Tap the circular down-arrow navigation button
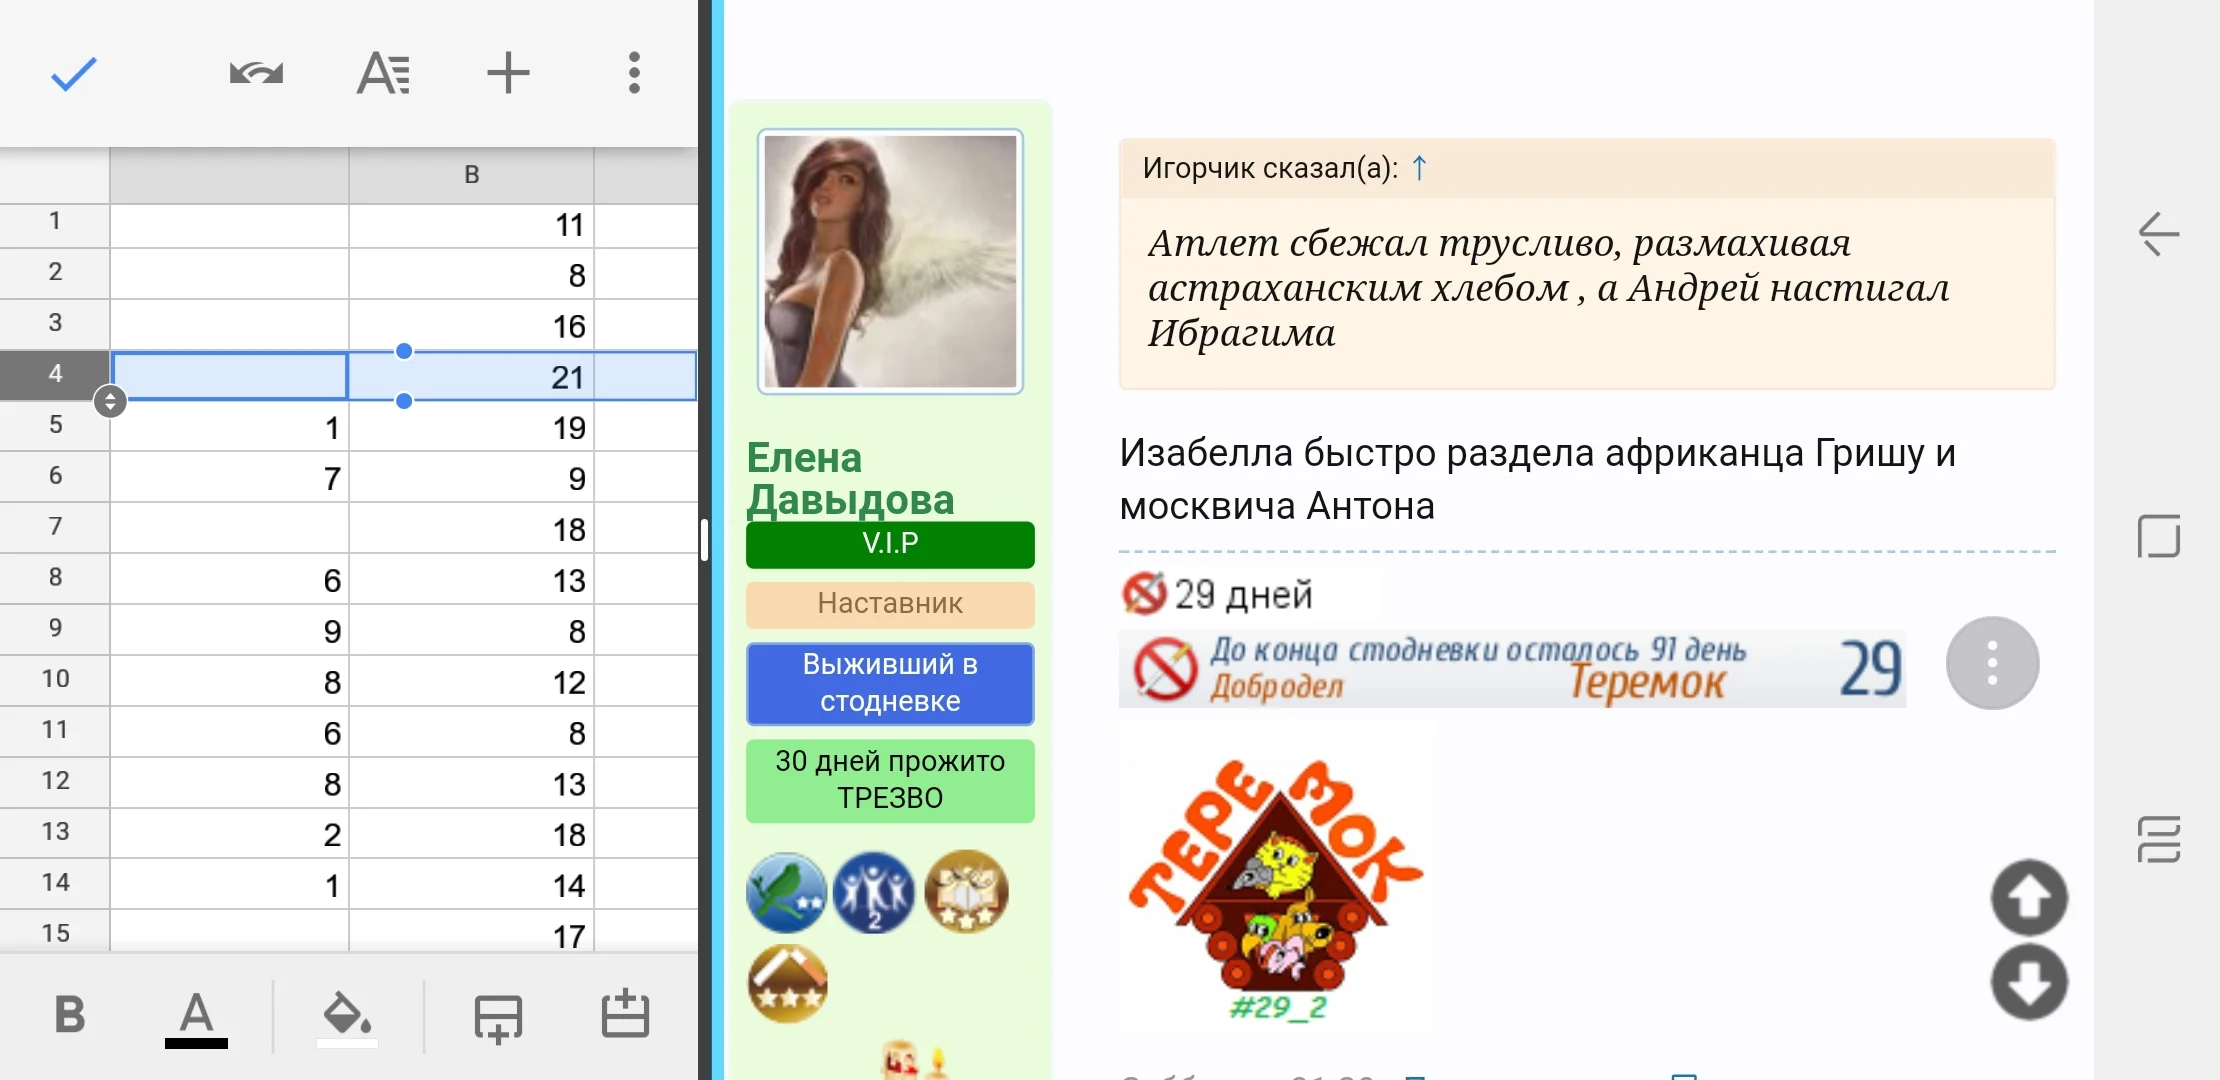 point(2032,983)
